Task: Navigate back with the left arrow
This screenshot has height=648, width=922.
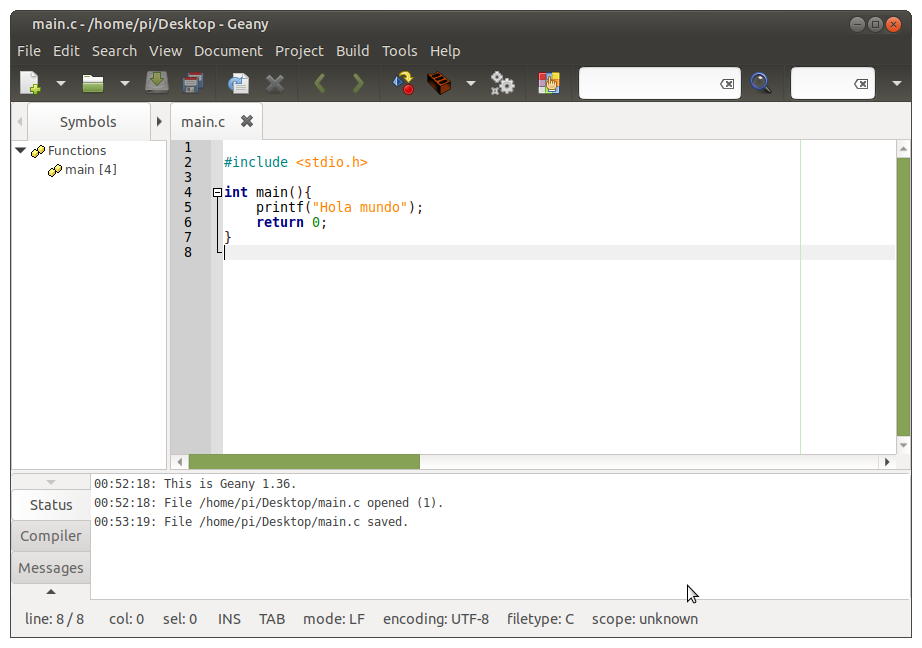Action: click(320, 83)
